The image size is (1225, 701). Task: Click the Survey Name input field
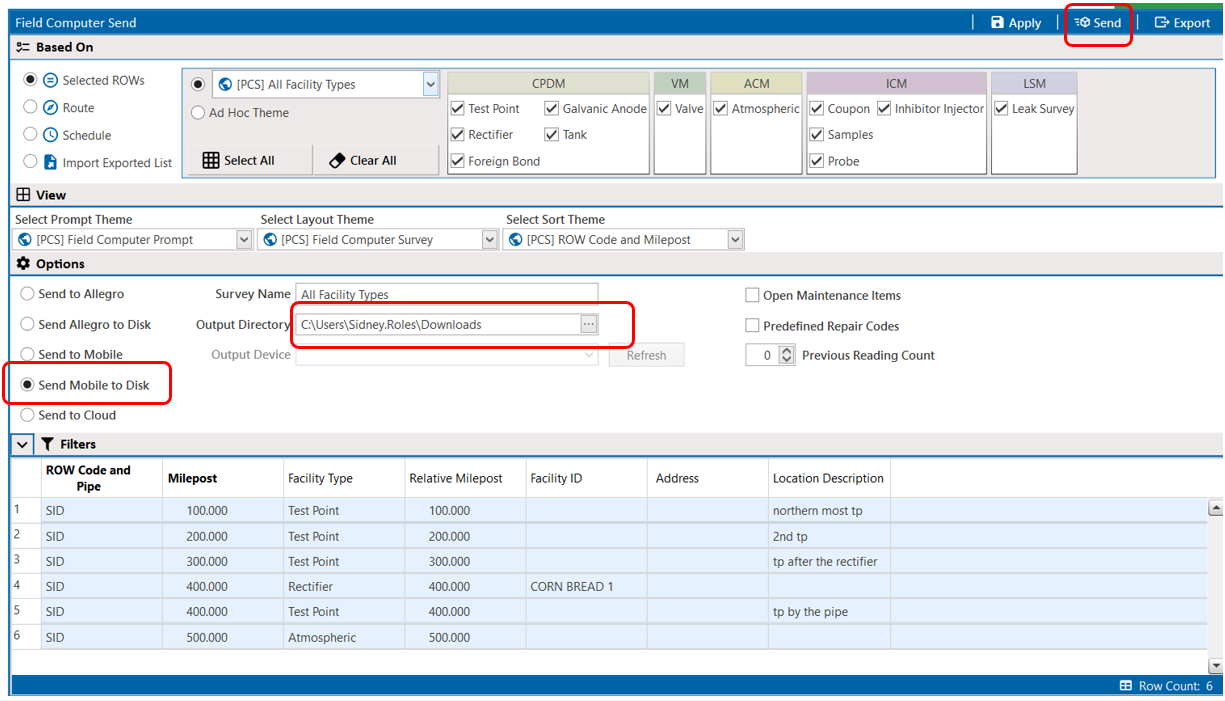(x=447, y=294)
